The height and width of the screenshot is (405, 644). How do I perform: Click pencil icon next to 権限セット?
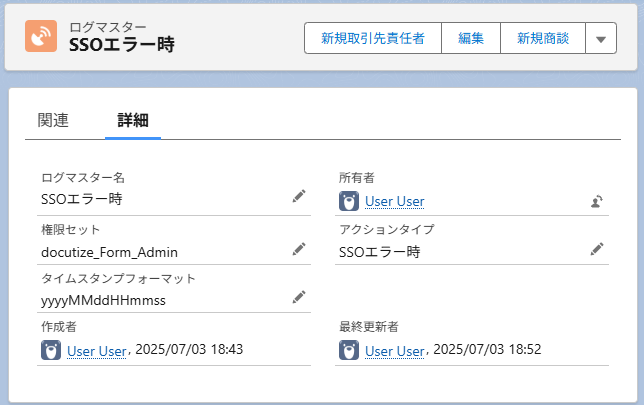point(298,248)
